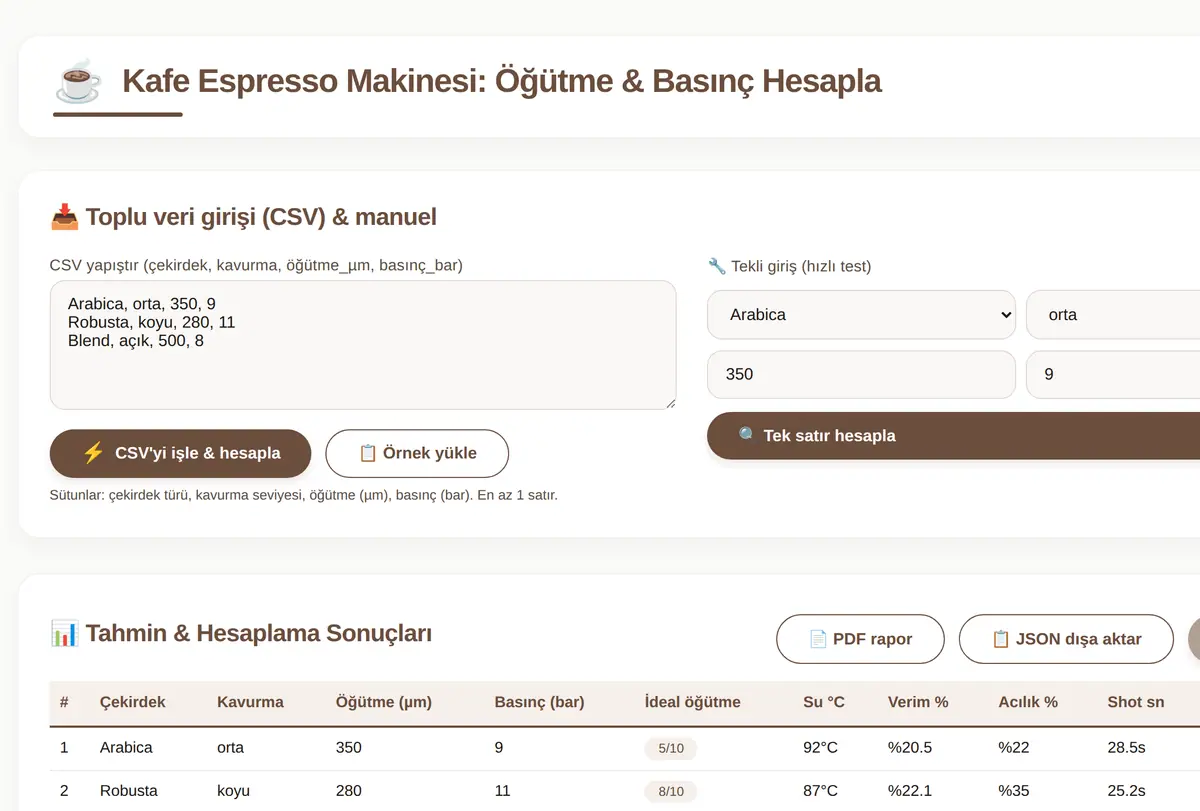Click Arabica cell in results table
The height and width of the screenshot is (811, 1200).
[126, 747]
